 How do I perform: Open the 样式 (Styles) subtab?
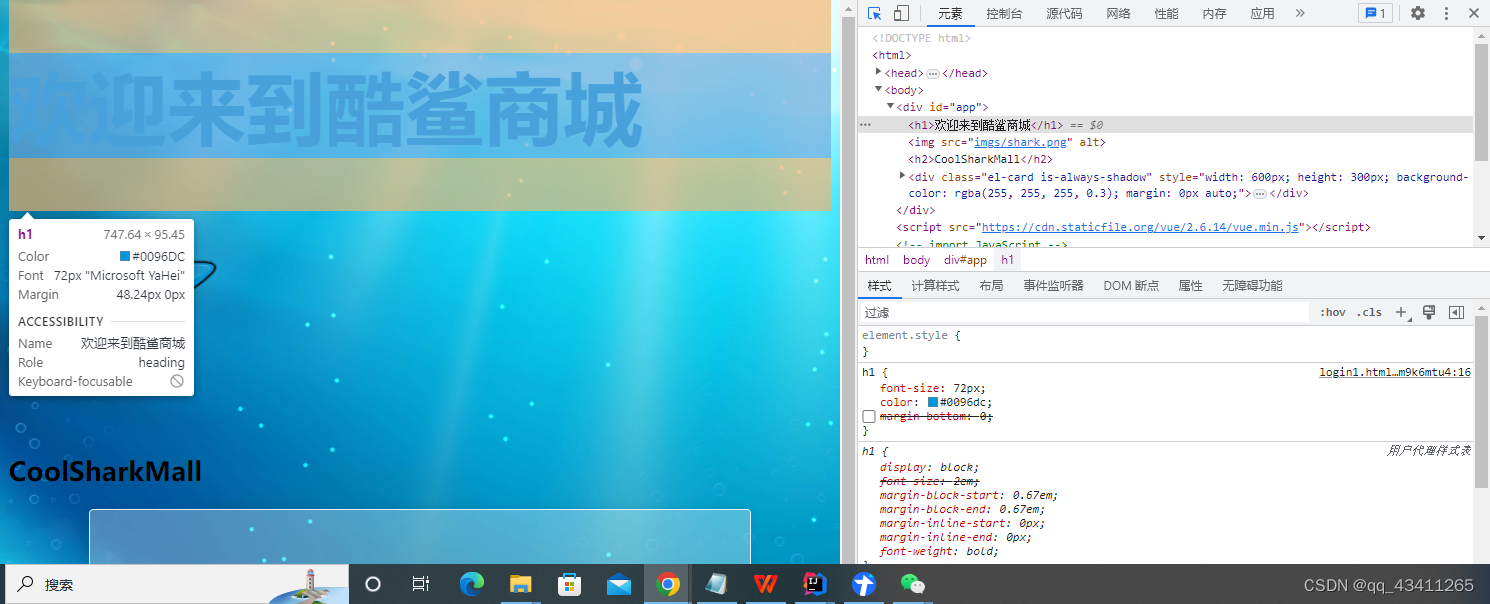[879, 286]
